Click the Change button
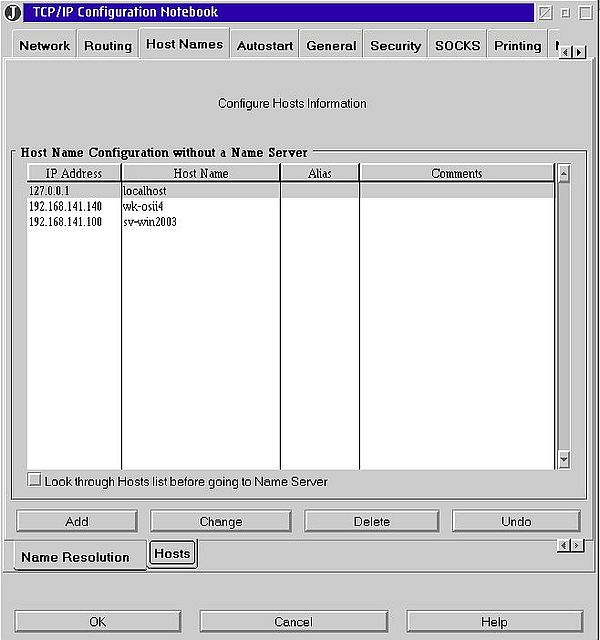The width and height of the screenshot is (600, 640). [x=221, y=521]
